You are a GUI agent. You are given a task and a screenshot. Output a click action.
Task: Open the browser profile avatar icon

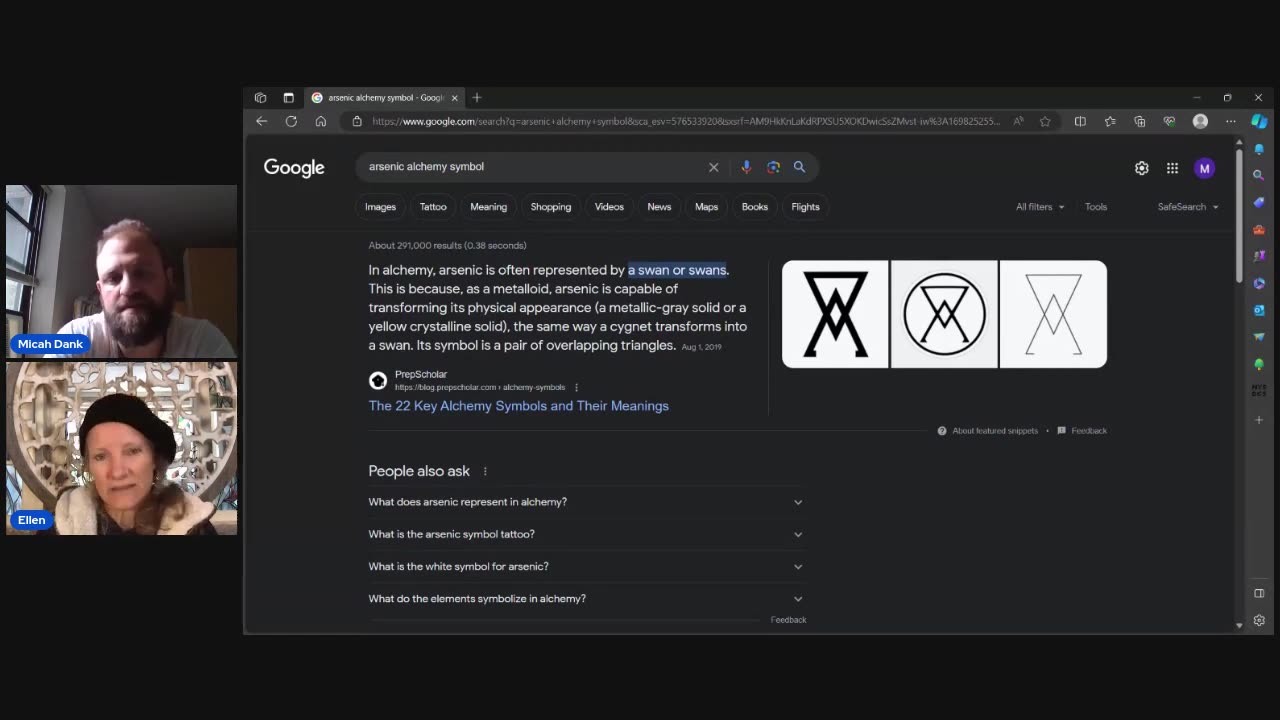pyautogui.click(x=1200, y=121)
